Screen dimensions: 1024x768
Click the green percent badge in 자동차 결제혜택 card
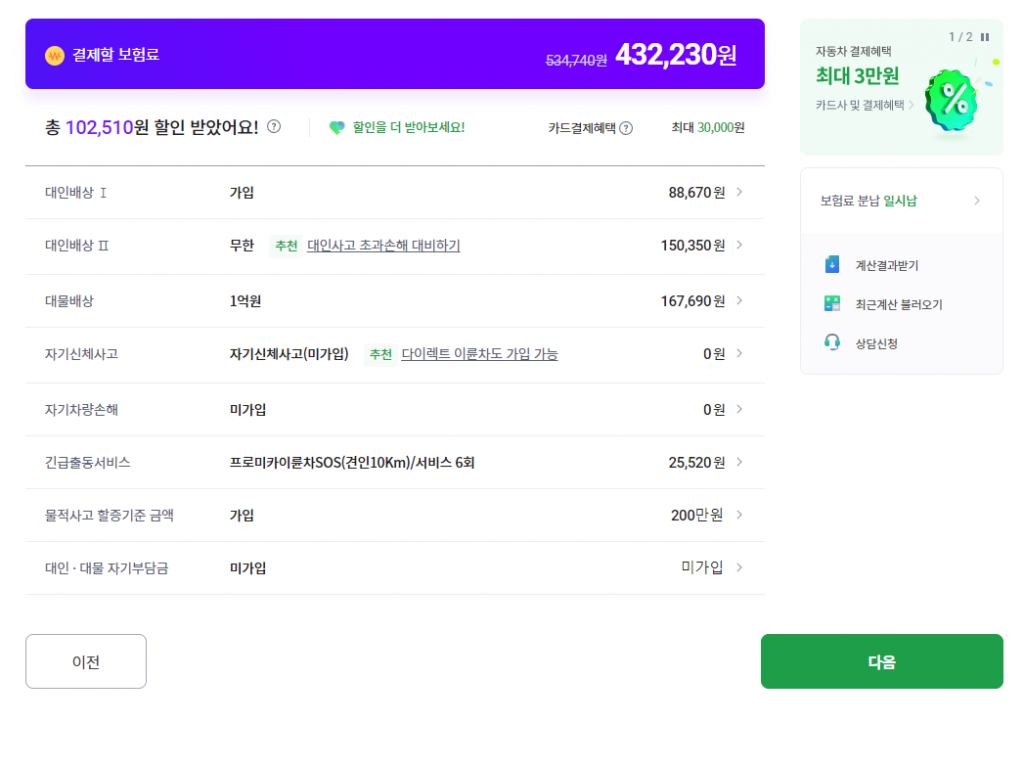(950, 100)
